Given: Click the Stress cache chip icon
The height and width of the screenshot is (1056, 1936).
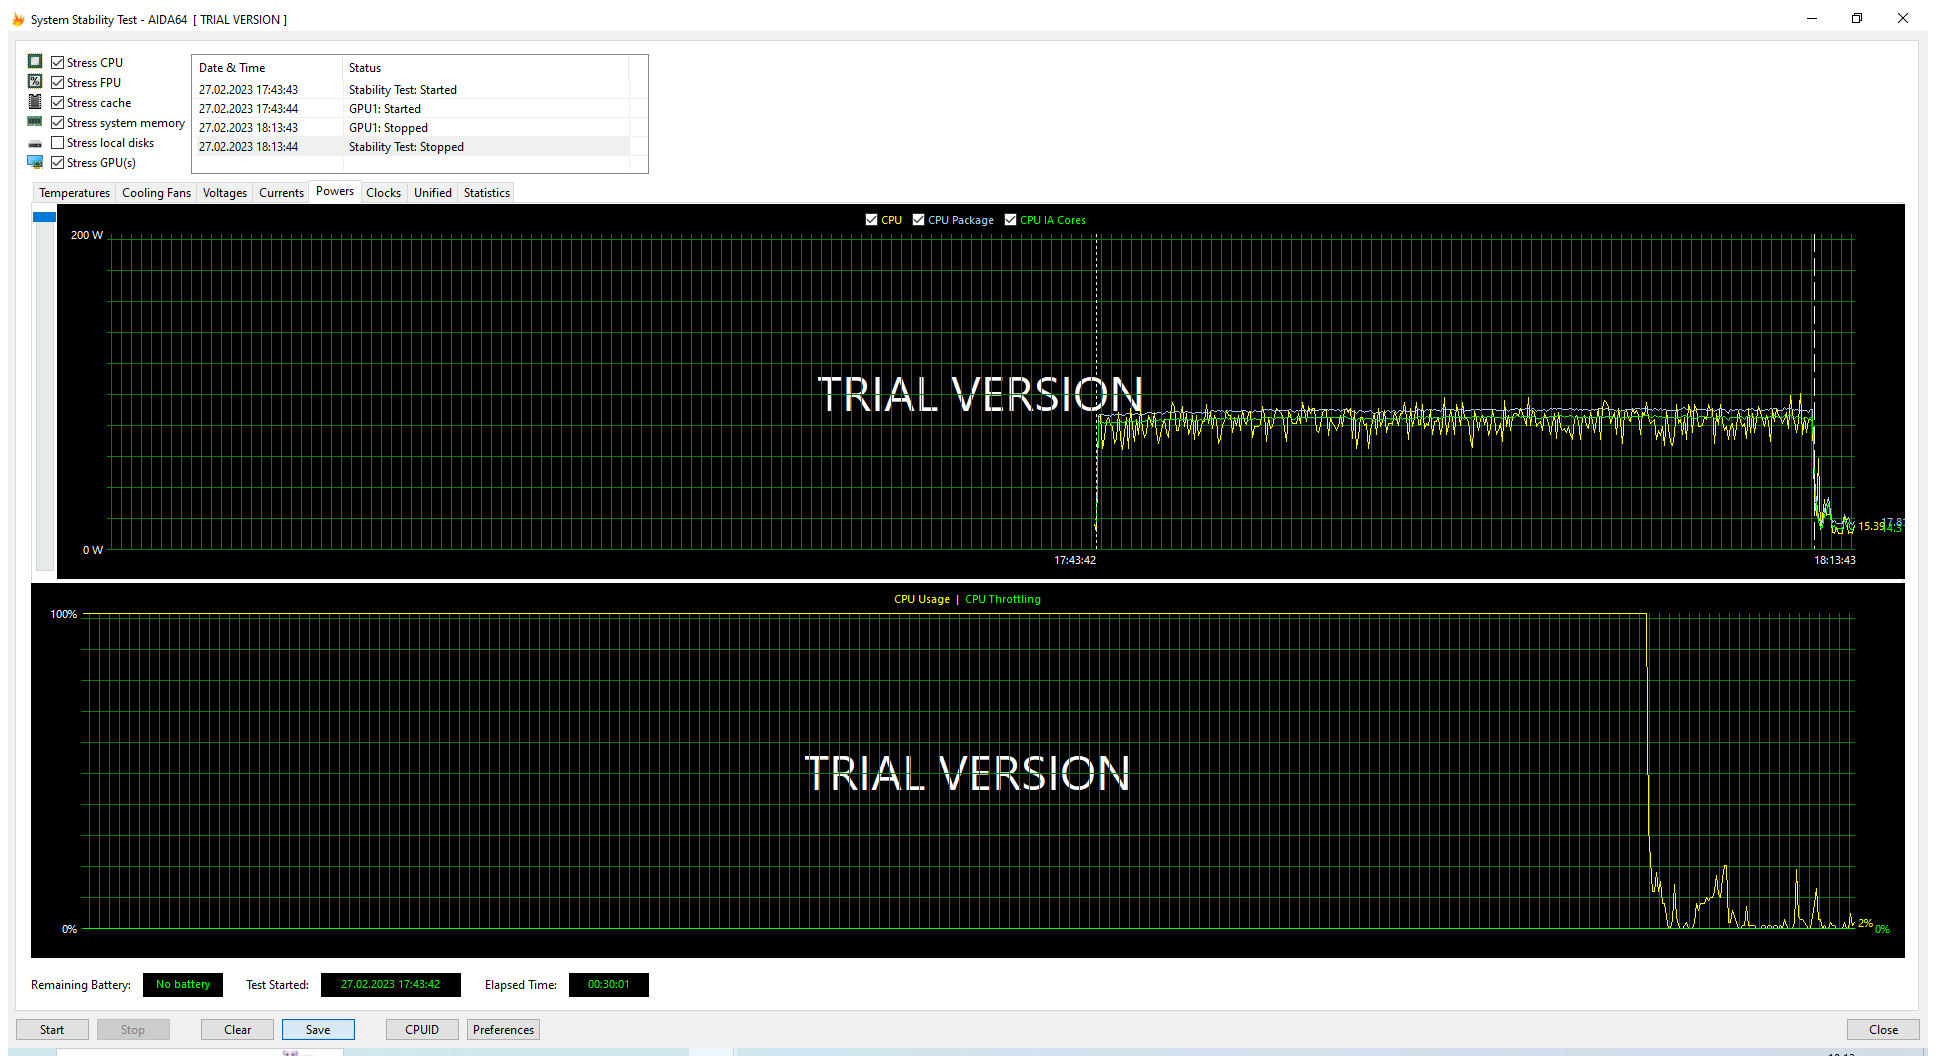Looking at the screenshot, I should 35,102.
